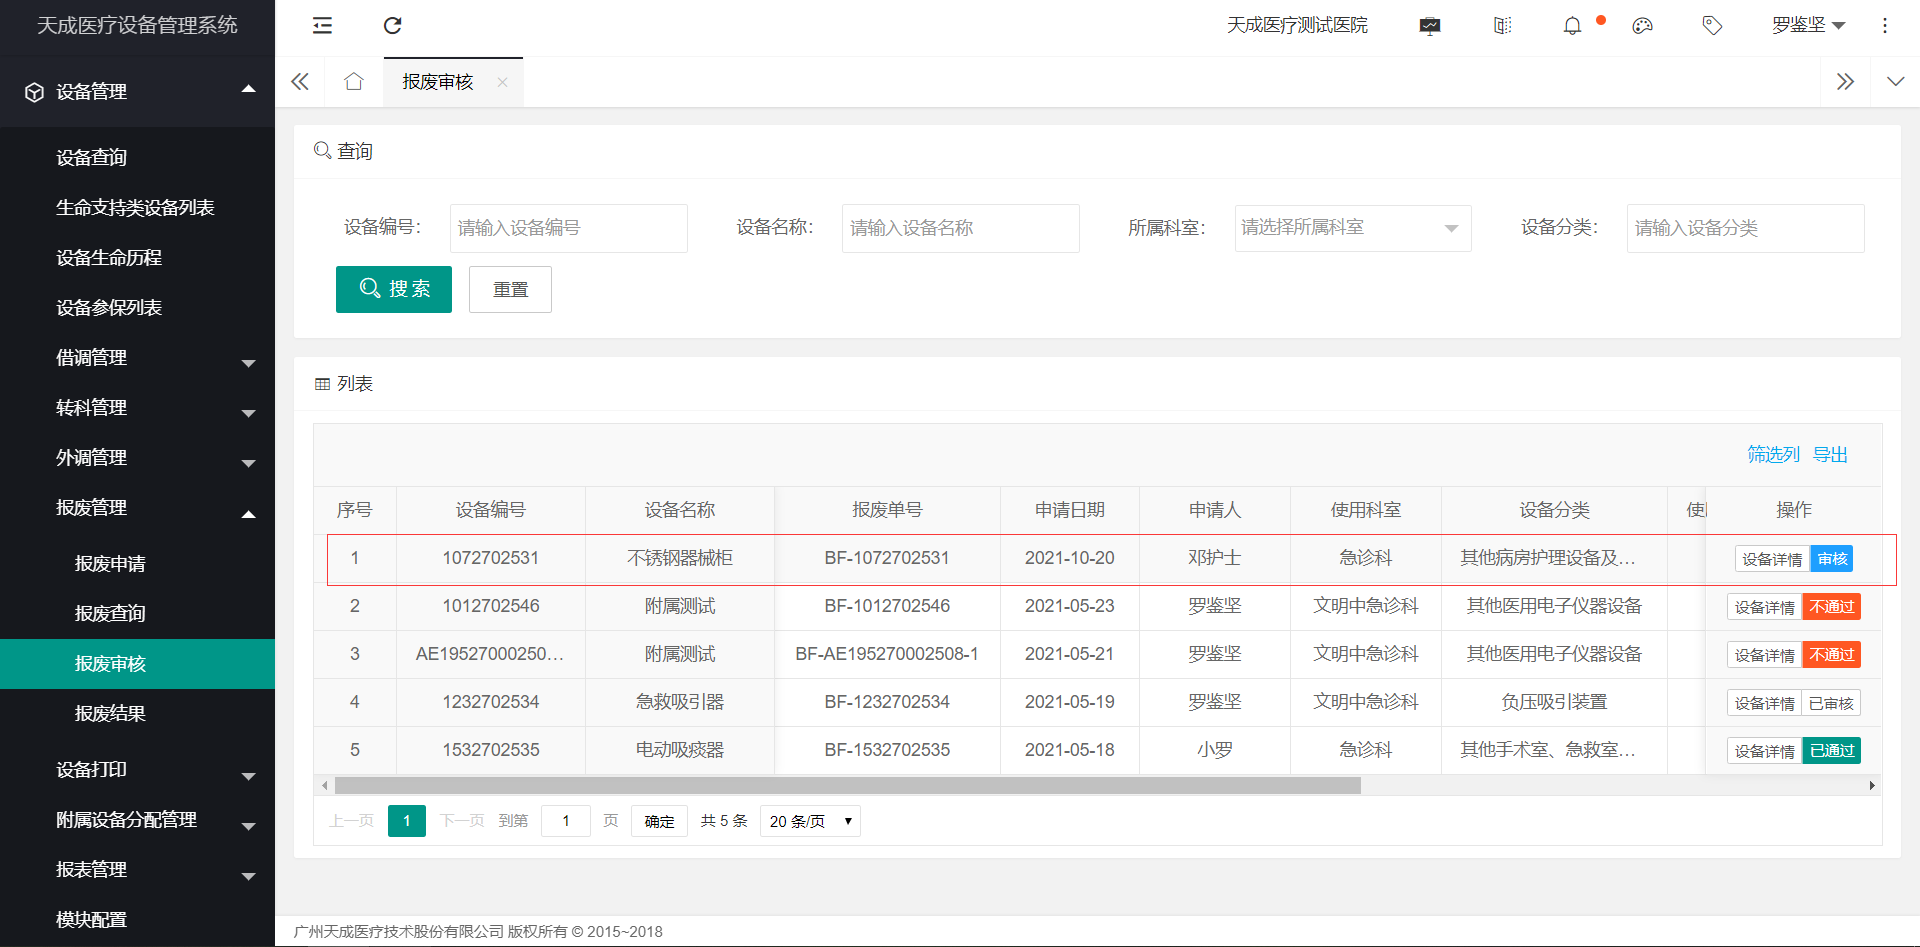This screenshot has width=1920, height=947.
Task: Click 审核 button for BF-1072702531
Action: 1832,559
